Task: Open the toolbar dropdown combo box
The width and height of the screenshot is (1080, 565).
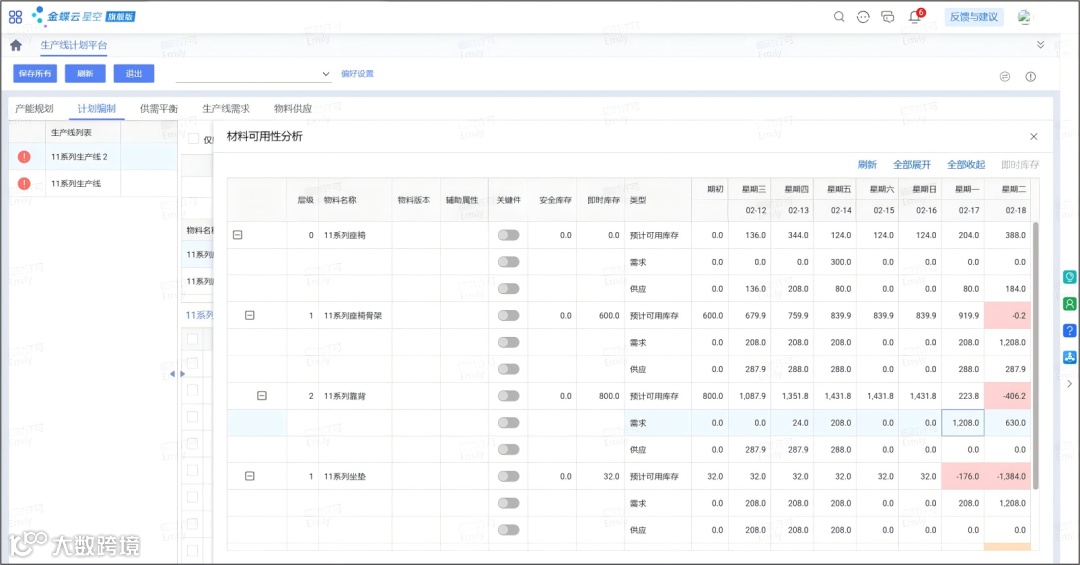Action: point(253,74)
